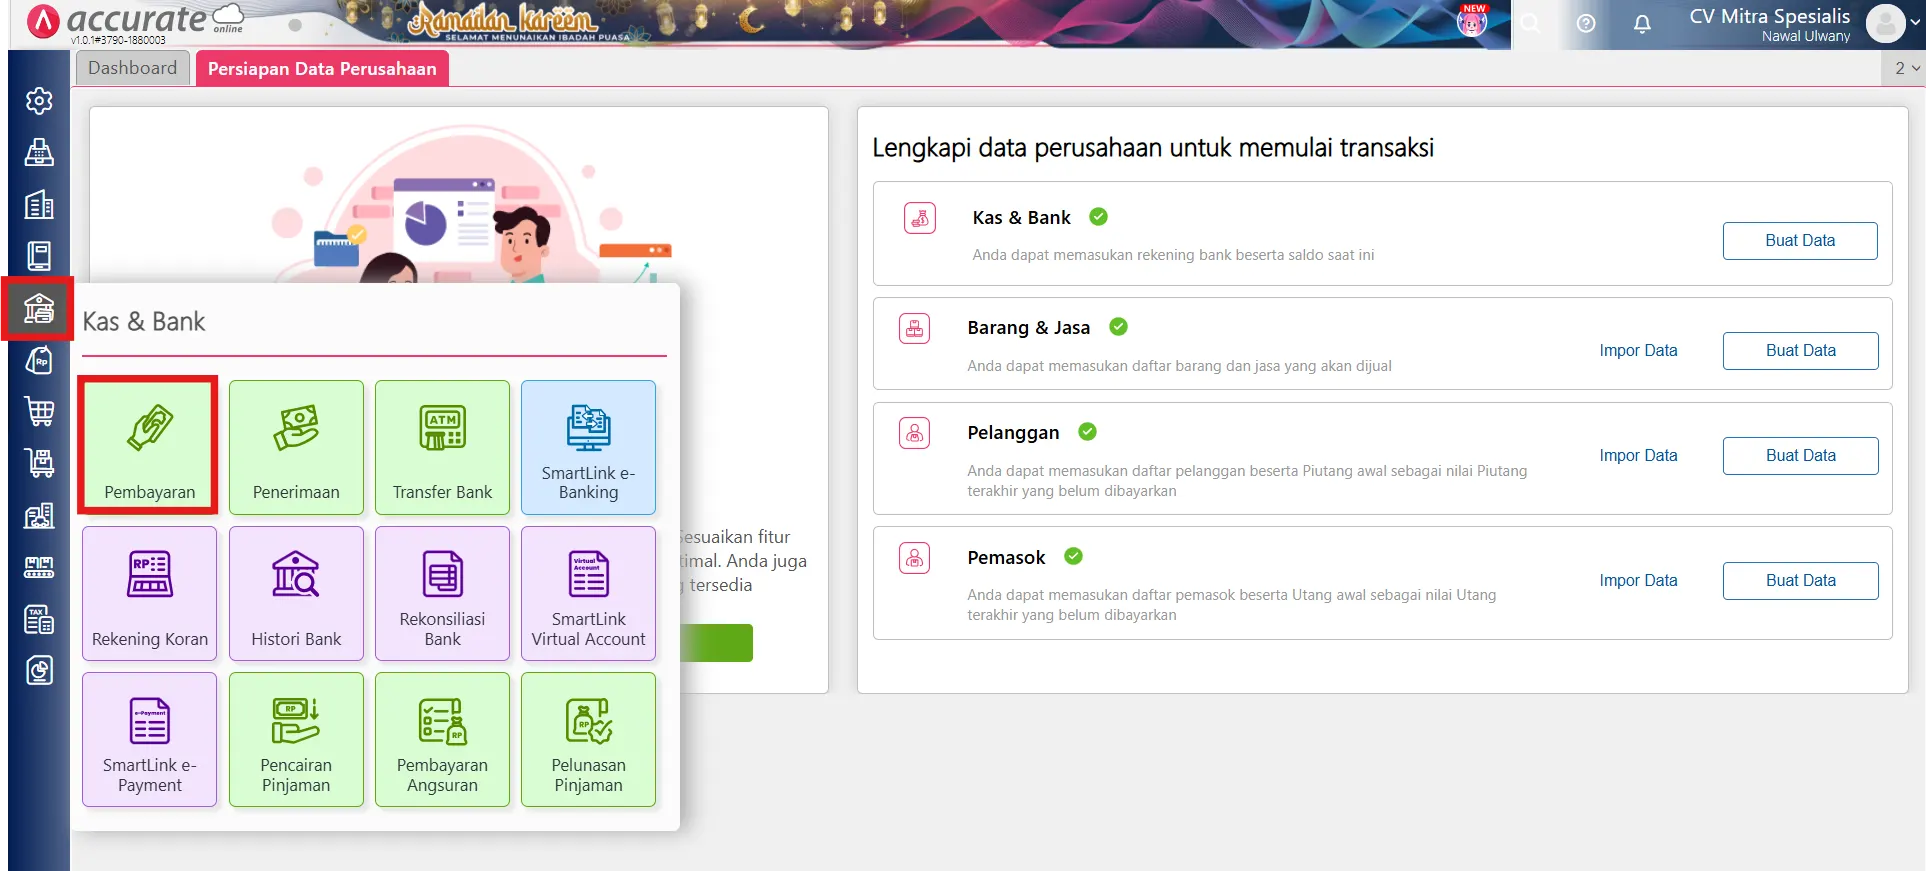Open SmartLink e-Payment tile
Image resolution: width=1926 pixels, height=871 pixels.
point(150,739)
